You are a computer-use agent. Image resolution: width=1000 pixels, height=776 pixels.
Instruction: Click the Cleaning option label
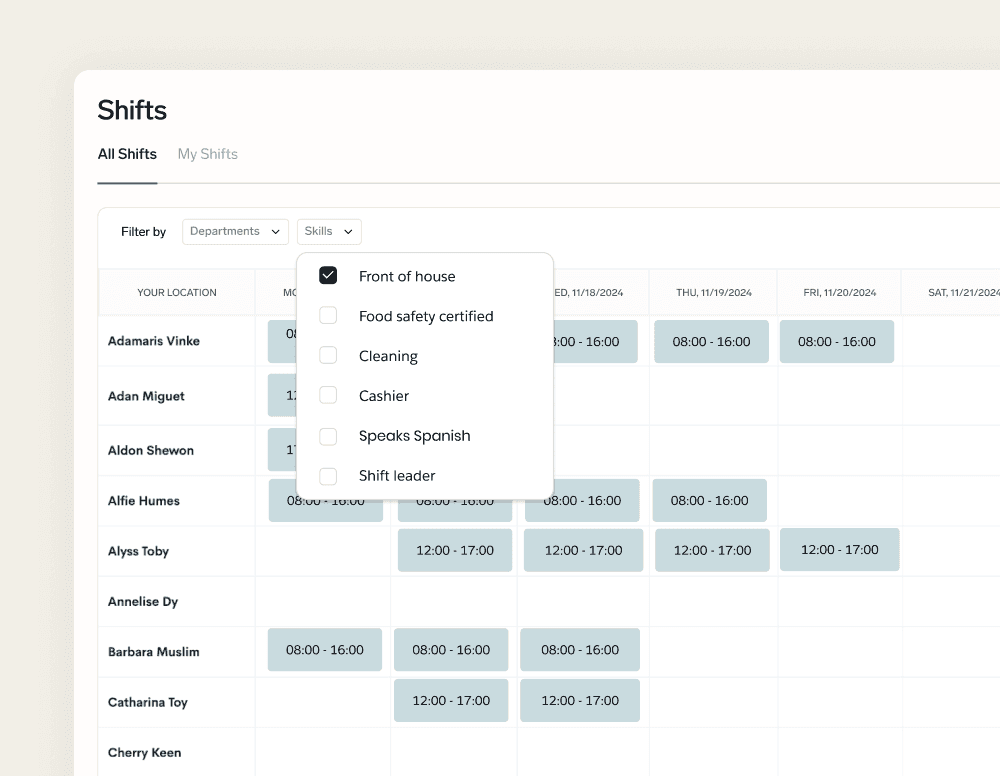coord(388,356)
